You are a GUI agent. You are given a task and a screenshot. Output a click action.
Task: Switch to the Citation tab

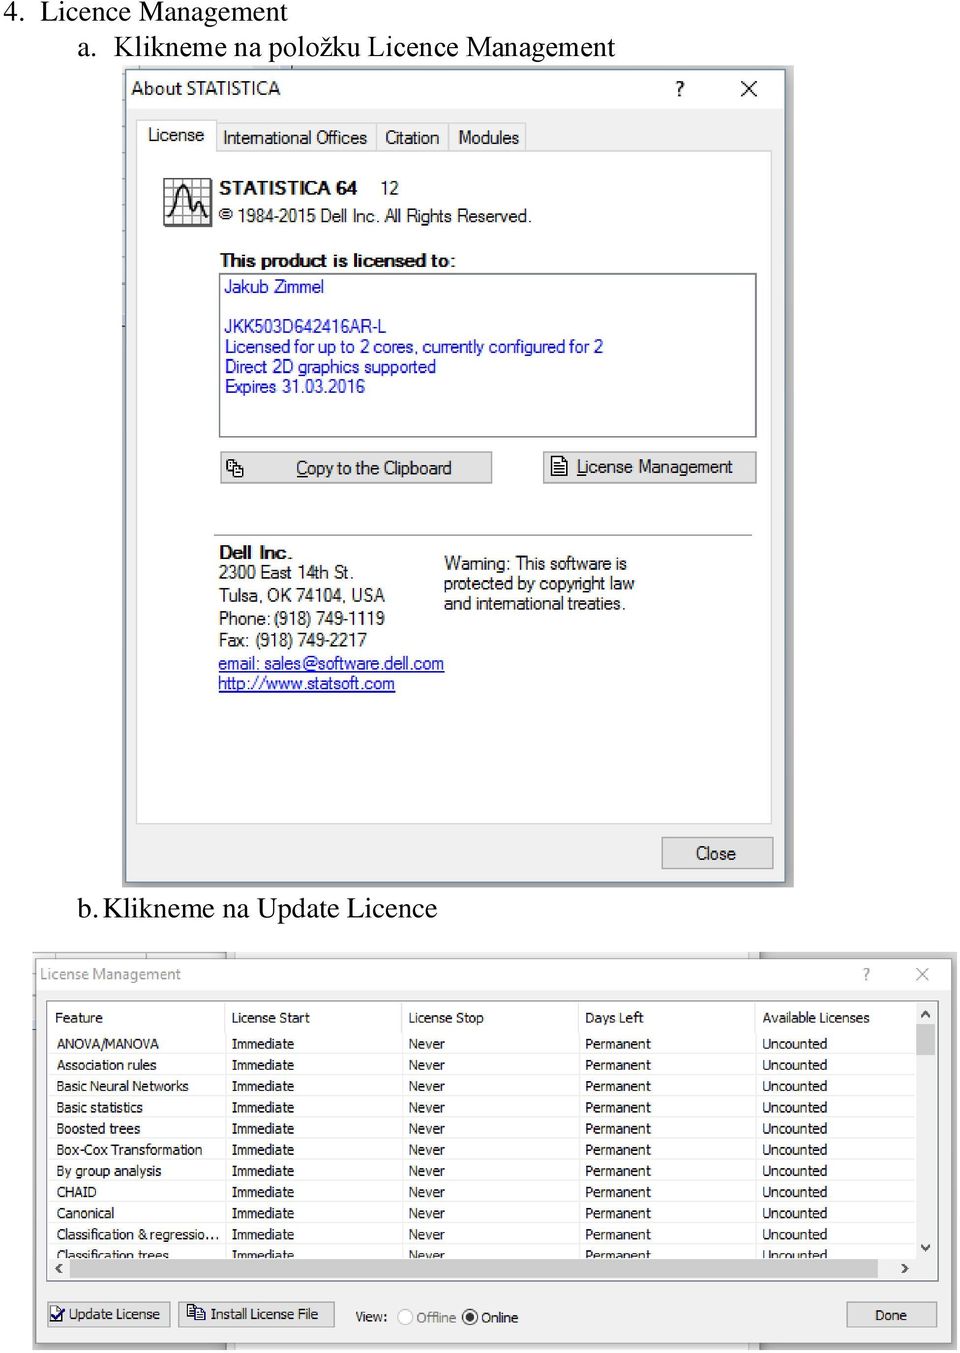pos(412,138)
